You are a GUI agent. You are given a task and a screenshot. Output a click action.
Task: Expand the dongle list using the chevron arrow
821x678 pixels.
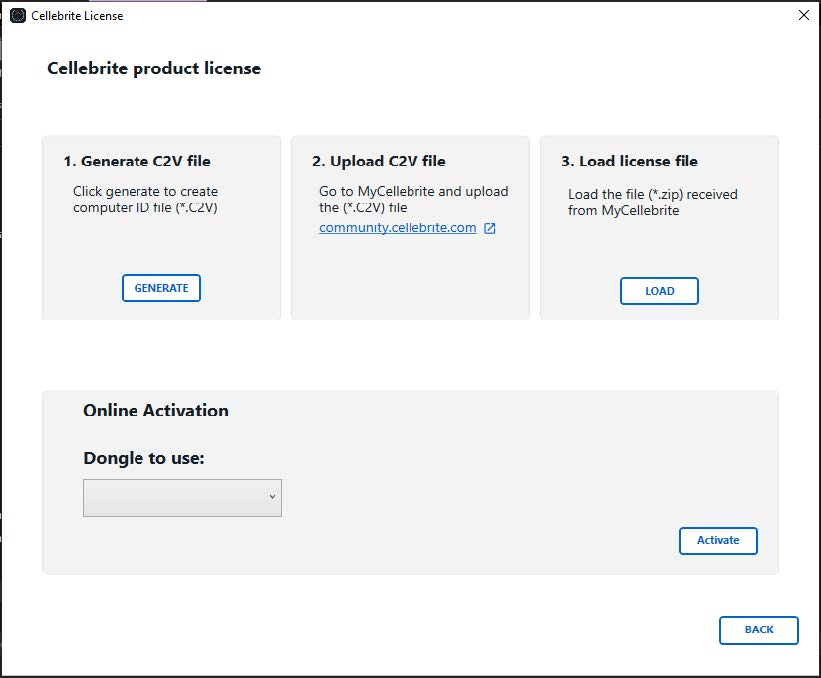(272, 496)
